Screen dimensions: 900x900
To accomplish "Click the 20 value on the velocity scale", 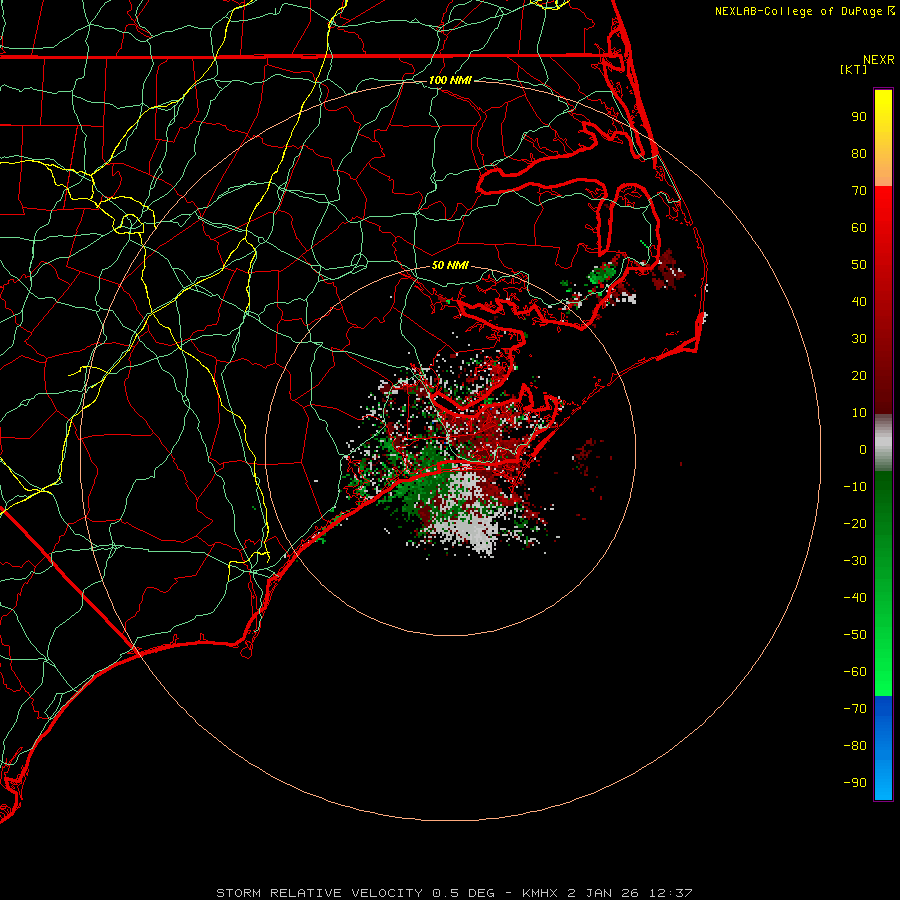I will tap(859, 376).
